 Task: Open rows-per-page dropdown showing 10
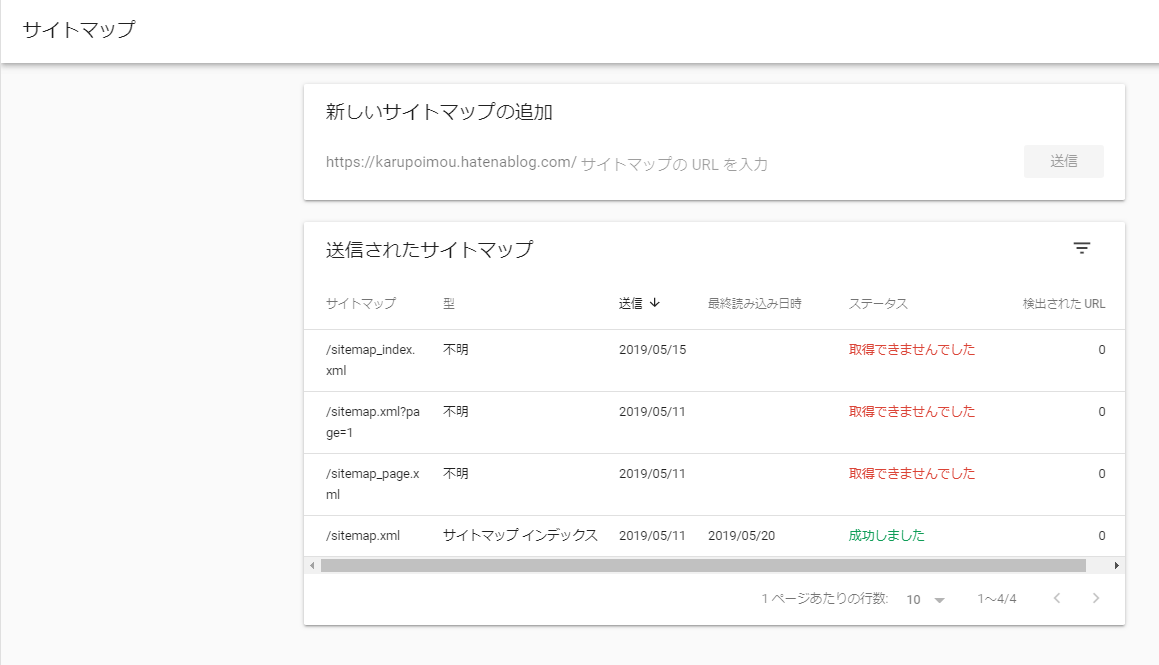(926, 599)
